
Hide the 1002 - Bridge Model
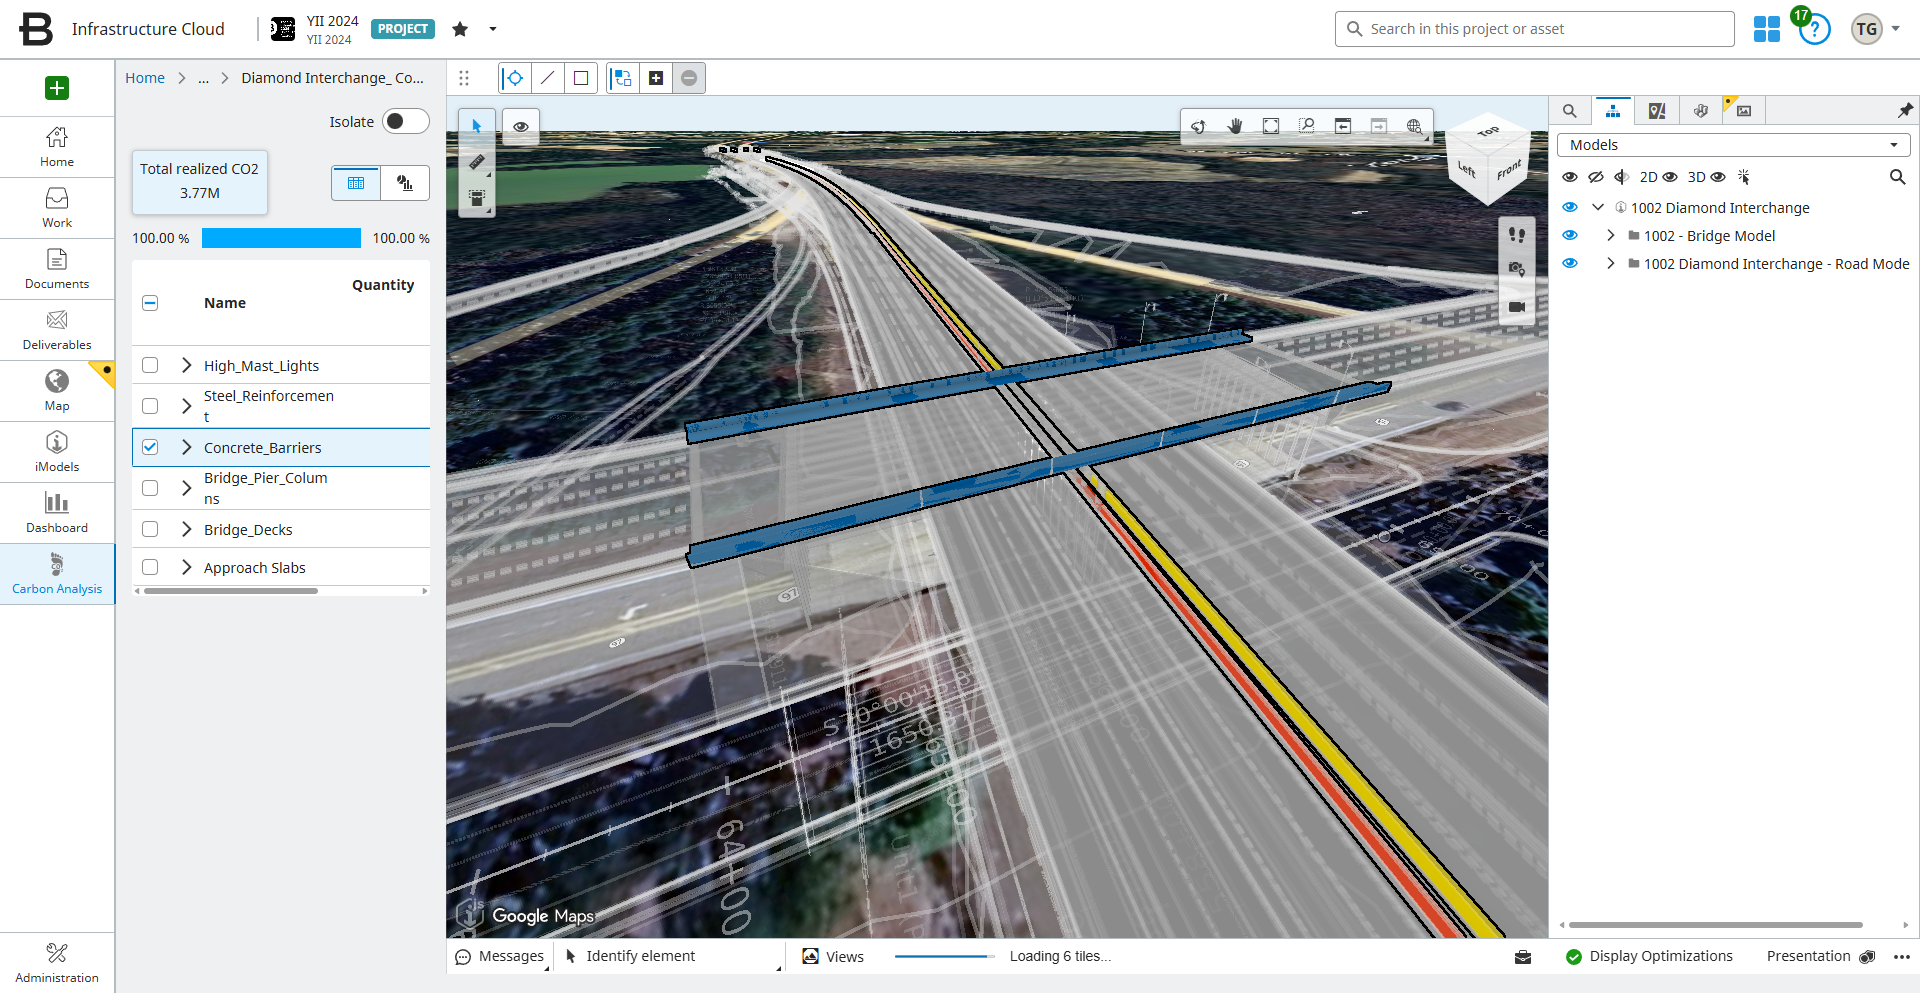[x=1571, y=235]
